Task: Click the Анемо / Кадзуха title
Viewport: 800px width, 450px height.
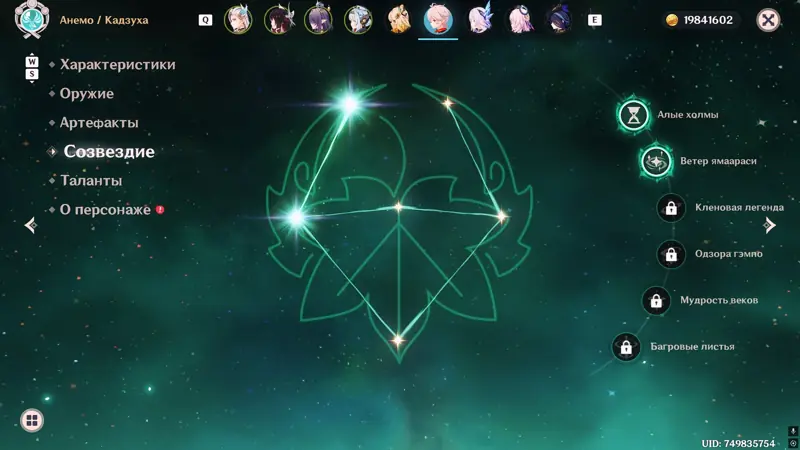Action: [x=104, y=20]
